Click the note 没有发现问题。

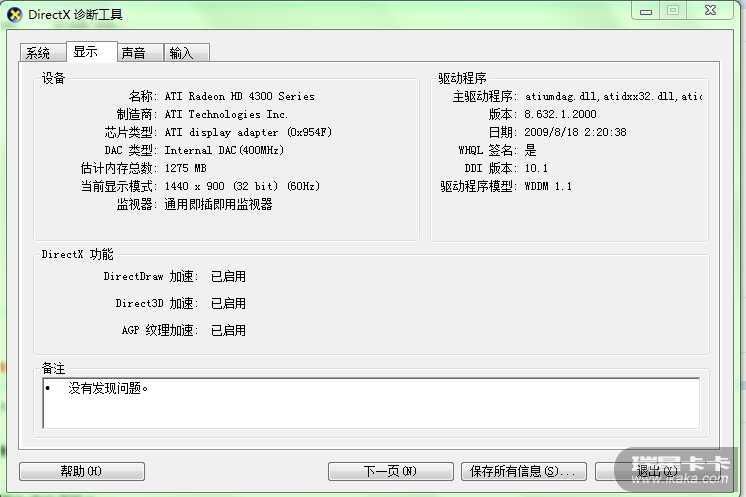(108, 389)
